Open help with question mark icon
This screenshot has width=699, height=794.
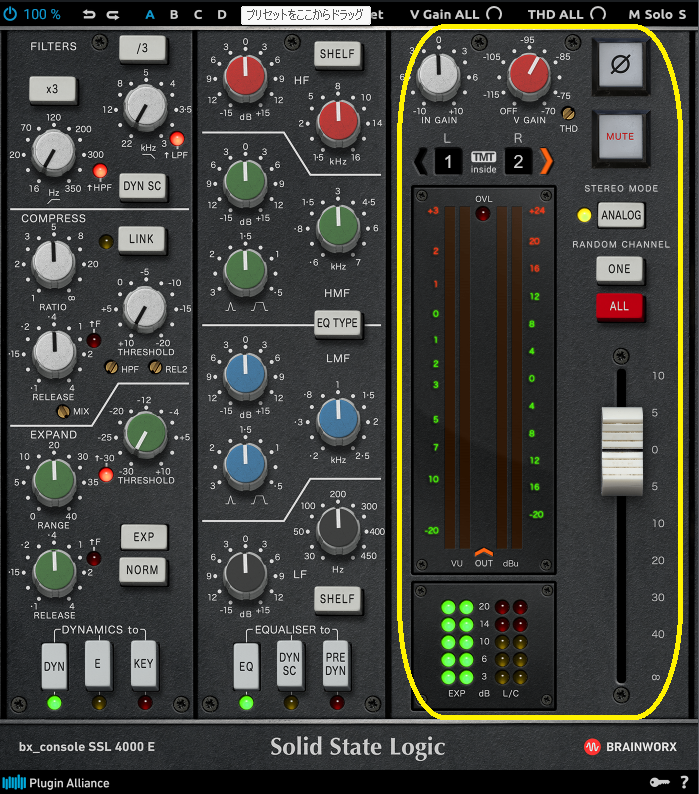[x=684, y=782]
